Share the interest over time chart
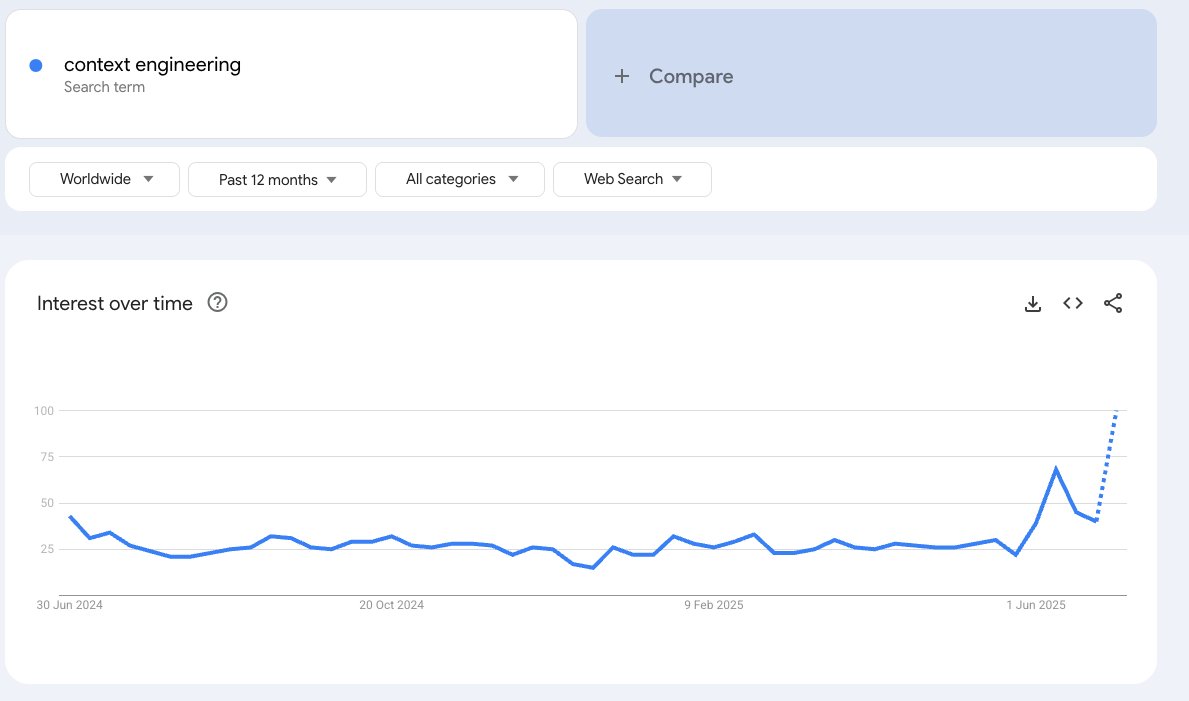1189x701 pixels. tap(1112, 303)
